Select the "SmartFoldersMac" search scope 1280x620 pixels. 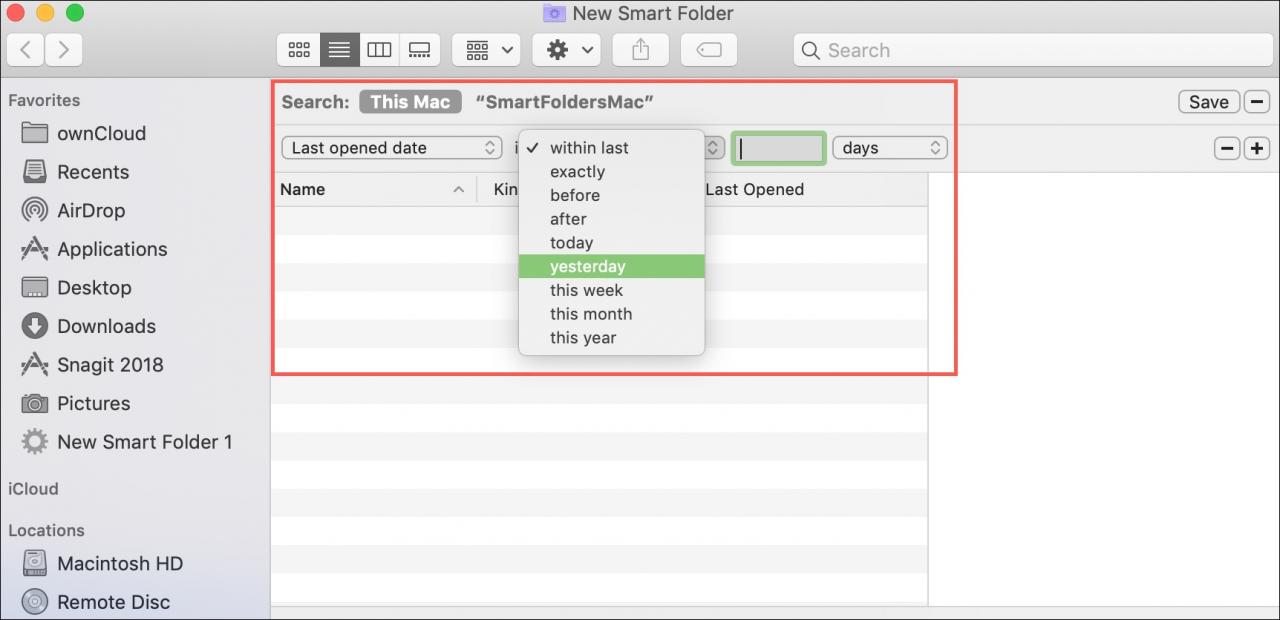pos(564,102)
